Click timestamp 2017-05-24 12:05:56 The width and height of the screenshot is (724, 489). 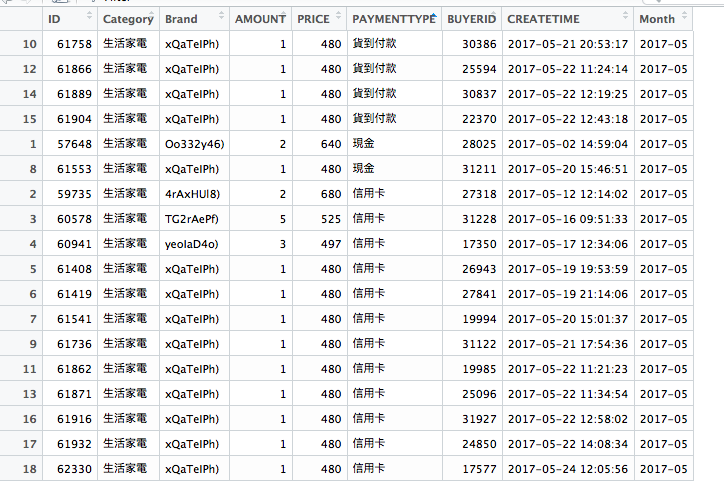tap(568, 469)
